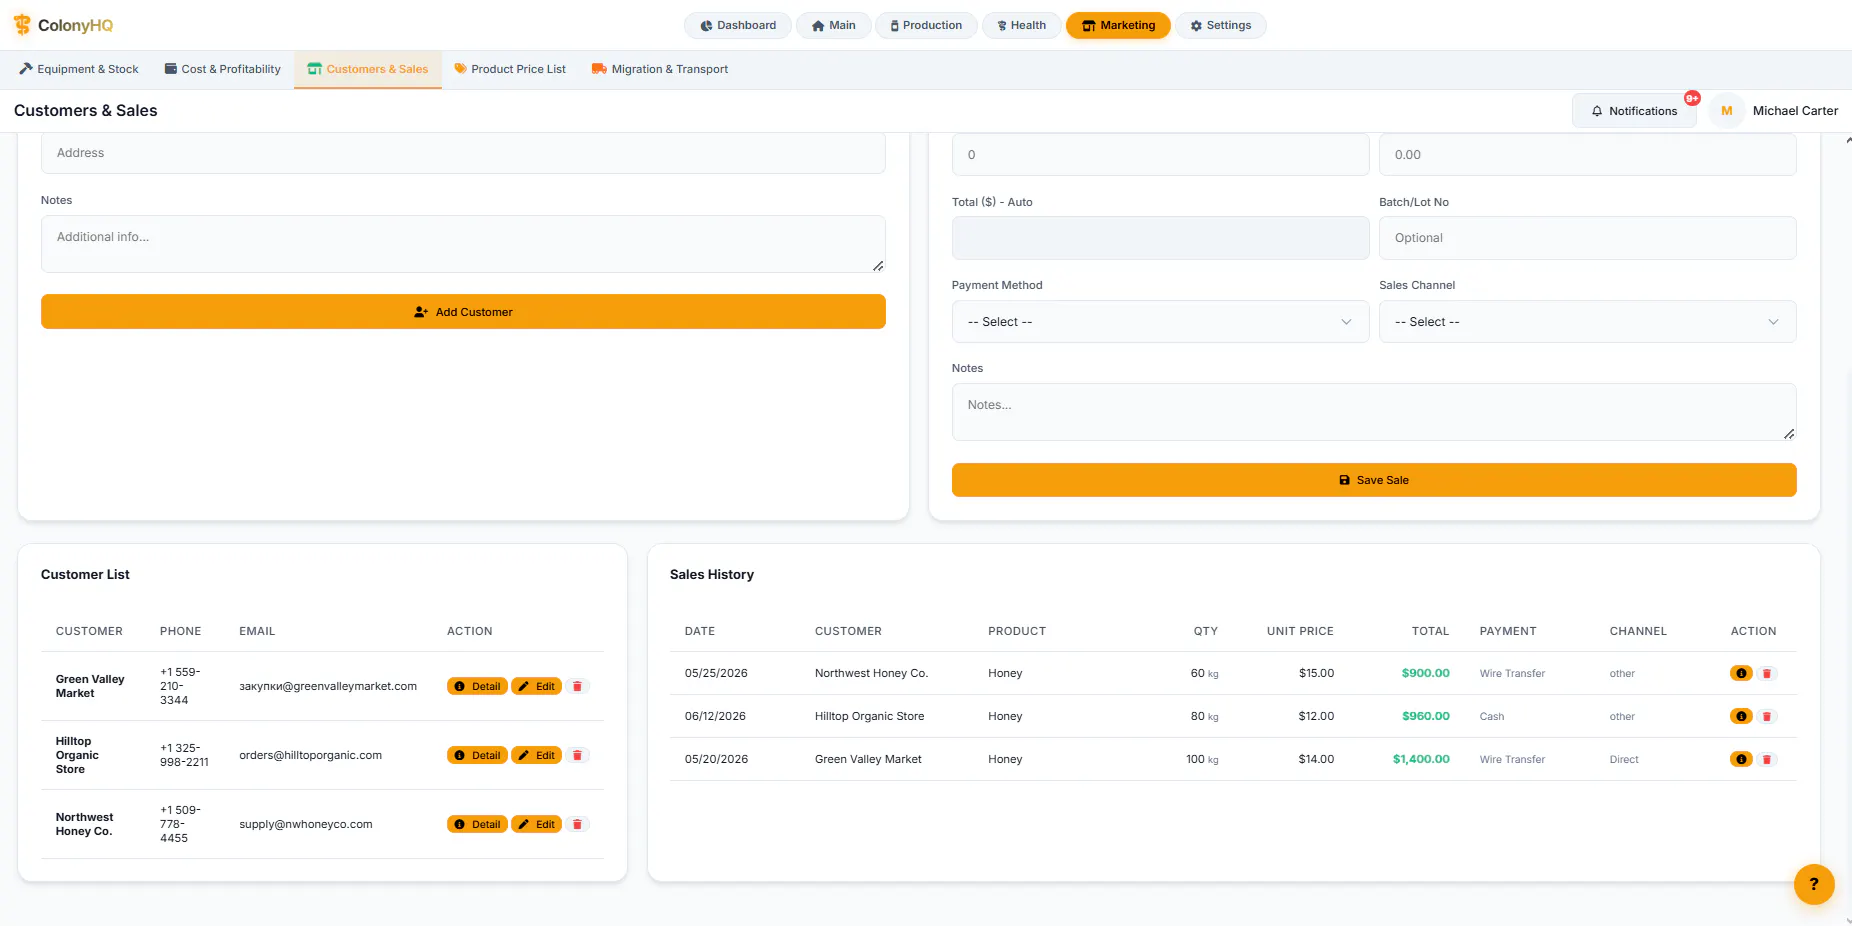Edit Hilltop Organic Store customer

537,755
